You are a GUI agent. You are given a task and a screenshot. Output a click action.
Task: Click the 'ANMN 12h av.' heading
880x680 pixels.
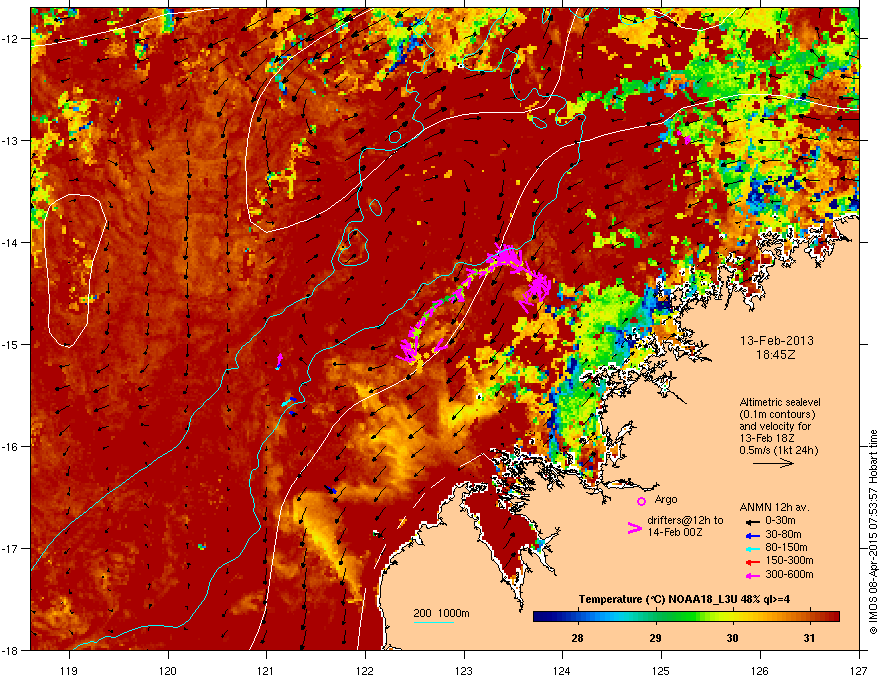774,508
